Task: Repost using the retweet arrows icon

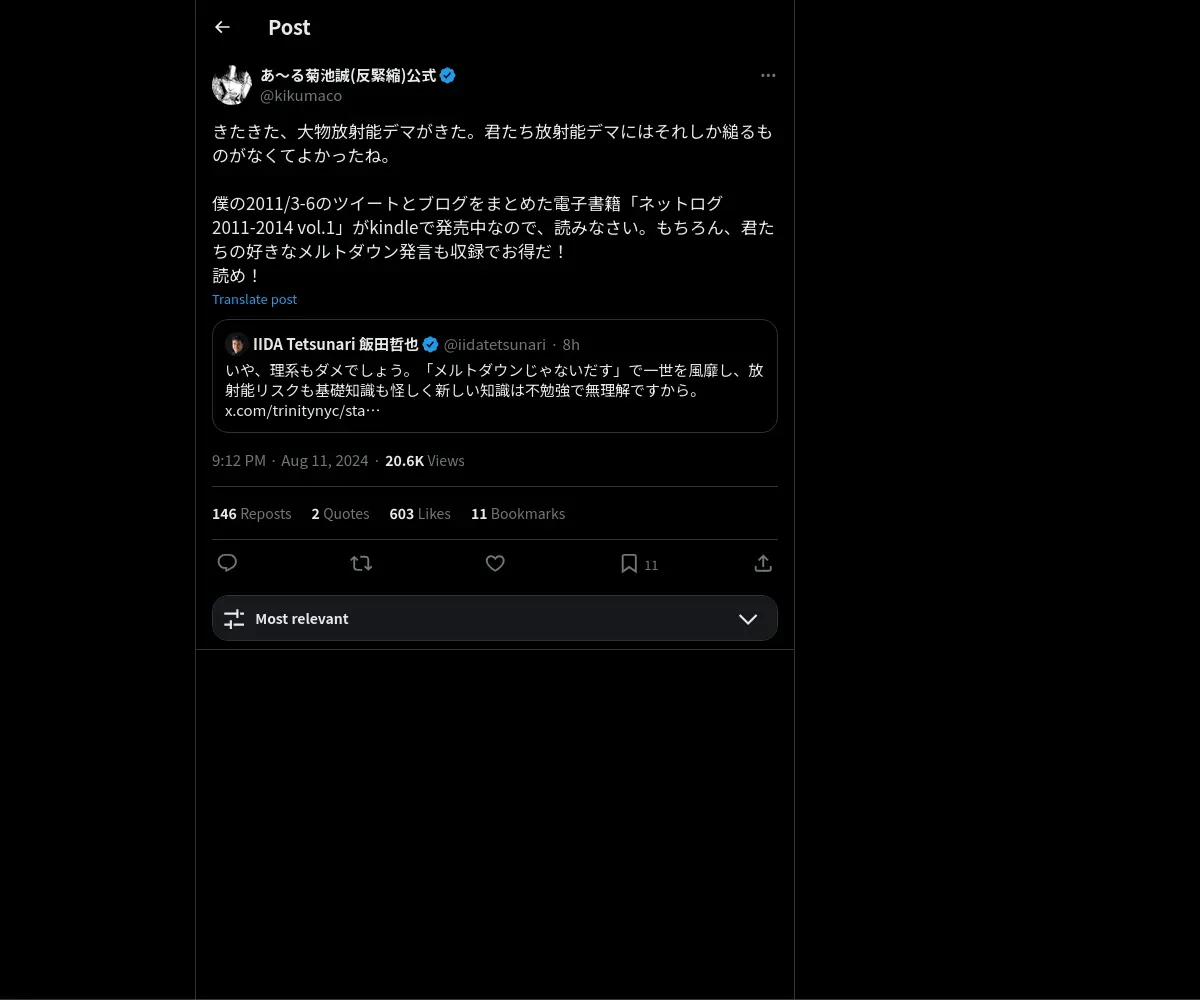Action: coord(361,563)
